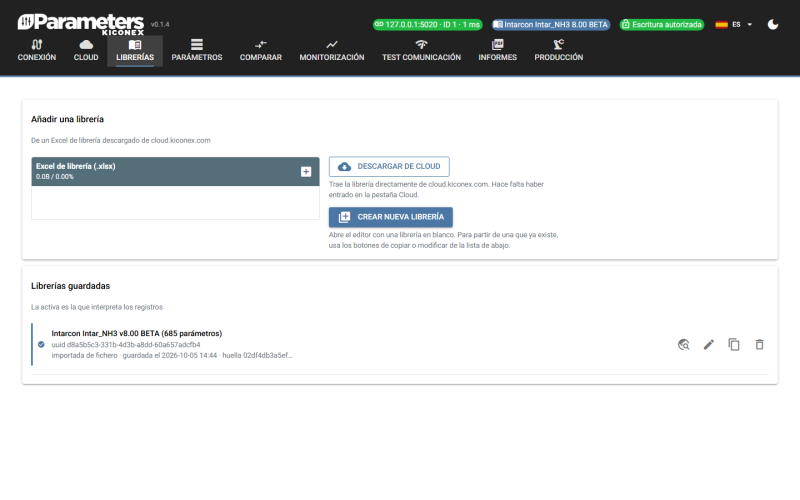
Task: Inspect the Intarcon library with magnifier icon
Action: pyautogui.click(x=684, y=344)
